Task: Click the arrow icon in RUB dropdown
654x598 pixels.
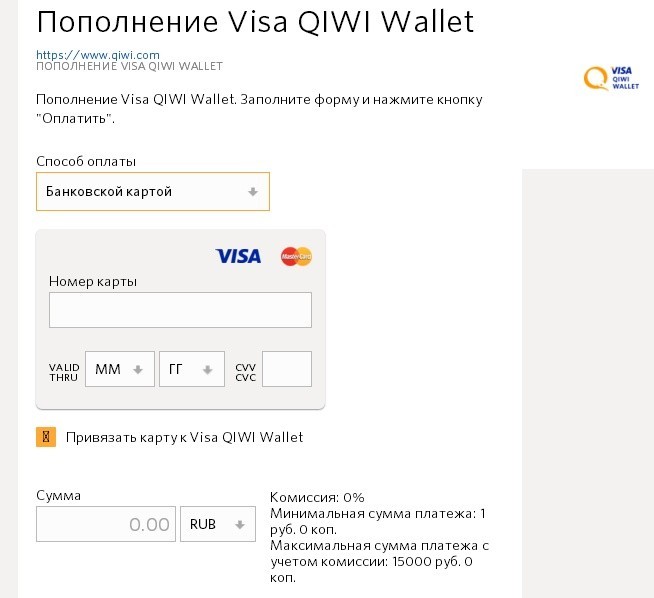Action: (239, 525)
